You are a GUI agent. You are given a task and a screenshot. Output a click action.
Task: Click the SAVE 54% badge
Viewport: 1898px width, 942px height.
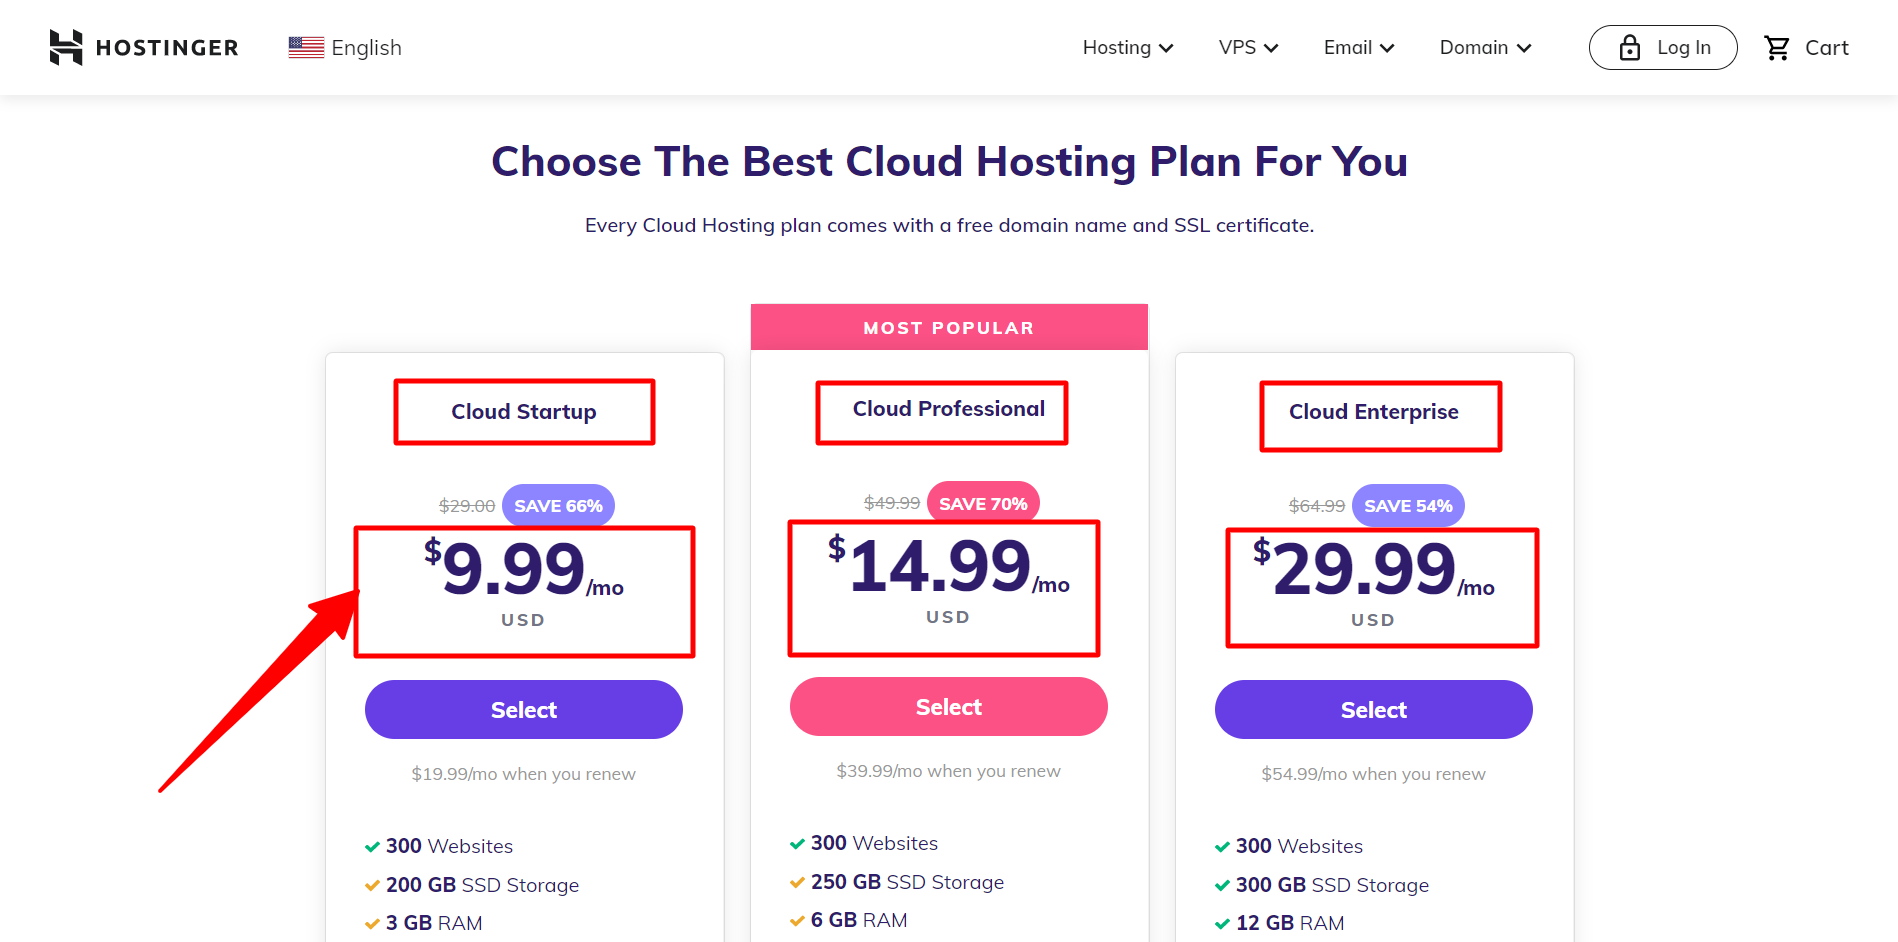[x=1408, y=506]
